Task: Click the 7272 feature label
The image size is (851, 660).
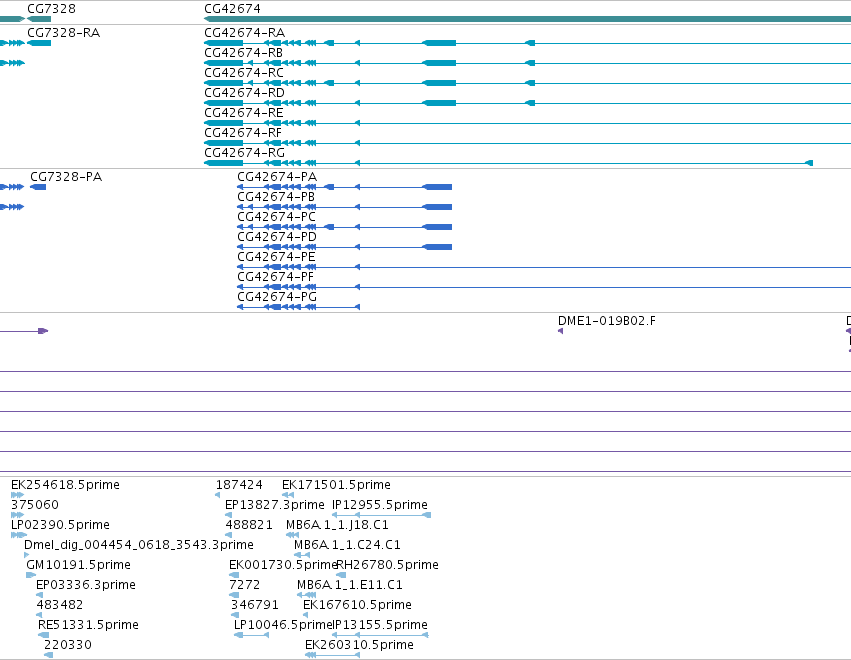Action: (245, 585)
